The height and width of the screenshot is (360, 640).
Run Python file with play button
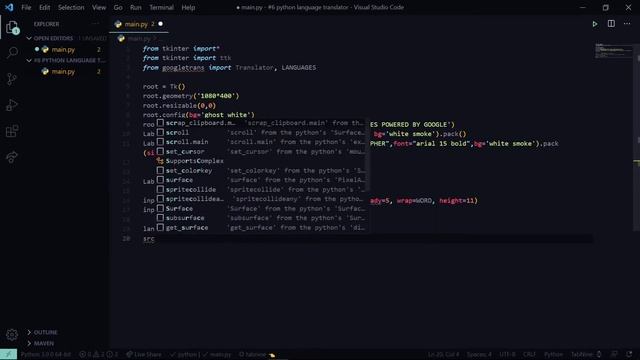pos(595,24)
